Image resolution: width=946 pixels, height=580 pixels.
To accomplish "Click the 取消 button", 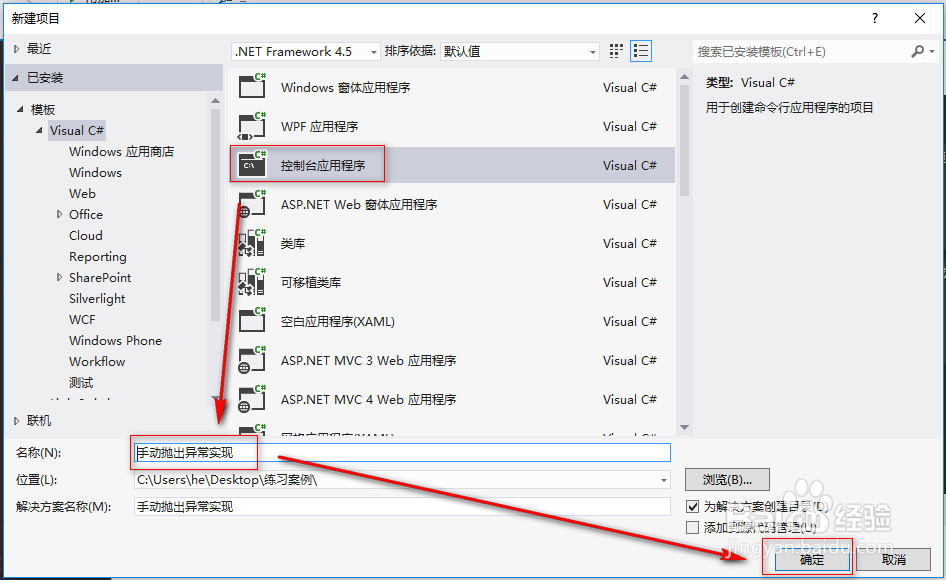I will [894, 559].
